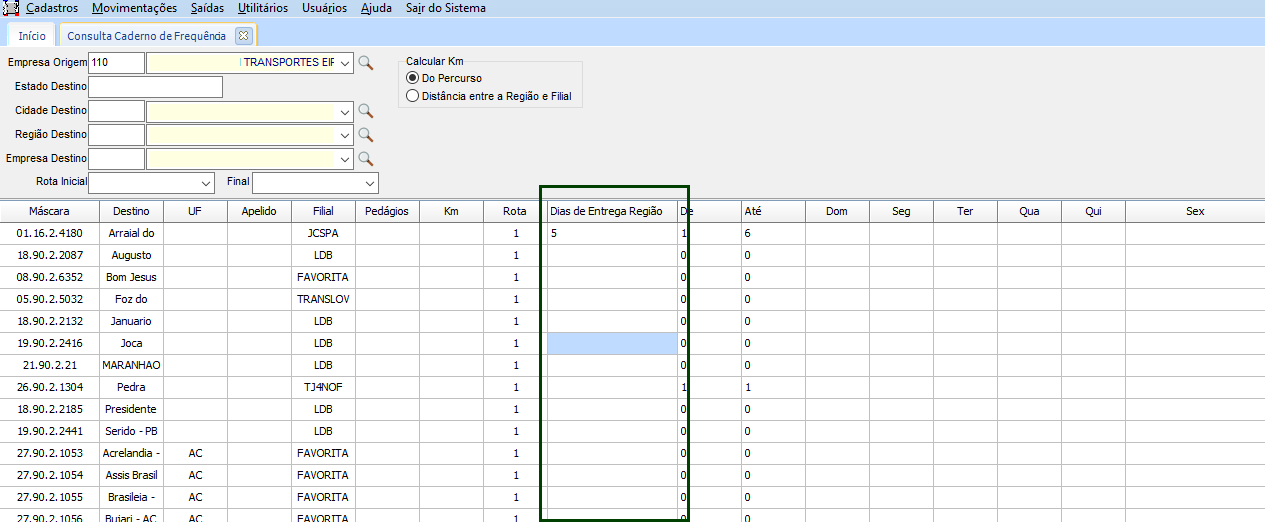The image size is (1265, 522).
Task: Open the Ajuda menu
Action: (376, 8)
